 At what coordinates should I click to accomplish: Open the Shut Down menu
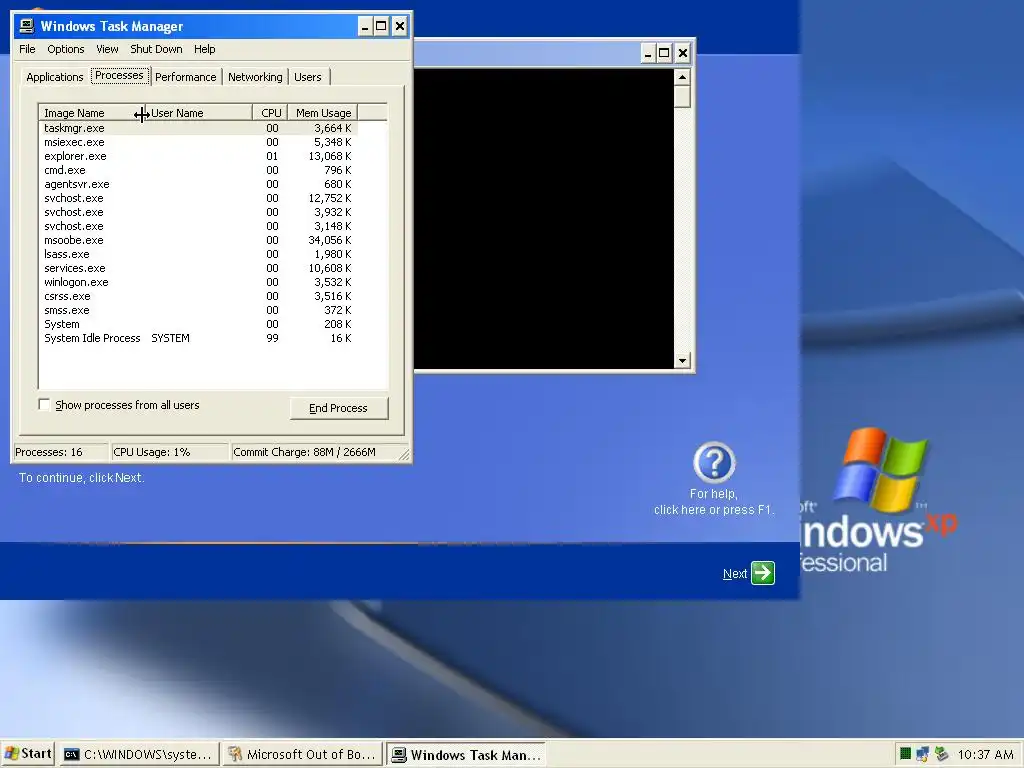tap(156, 49)
